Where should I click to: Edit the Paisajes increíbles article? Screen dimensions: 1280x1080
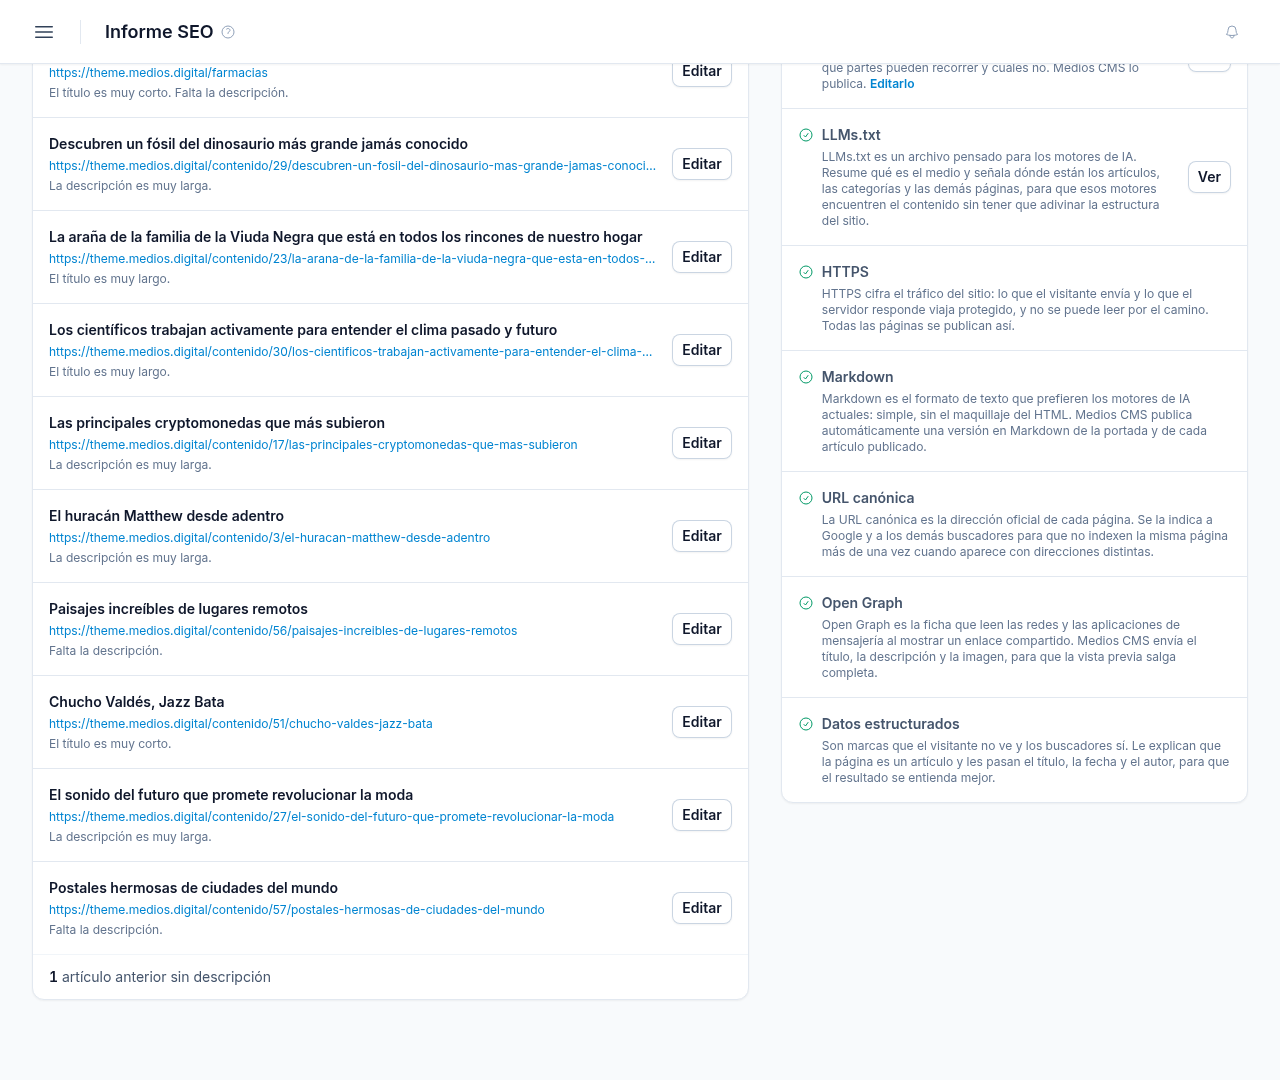(702, 629)
